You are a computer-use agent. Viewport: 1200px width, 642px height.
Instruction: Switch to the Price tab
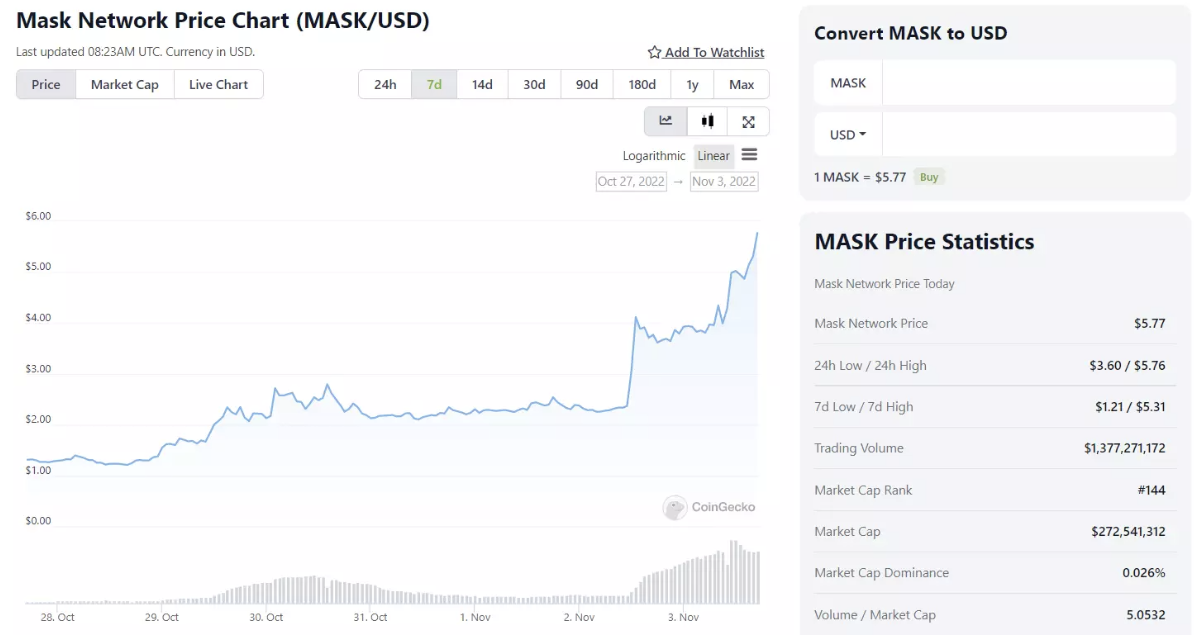pyautogui.click(x=46, y=84)
